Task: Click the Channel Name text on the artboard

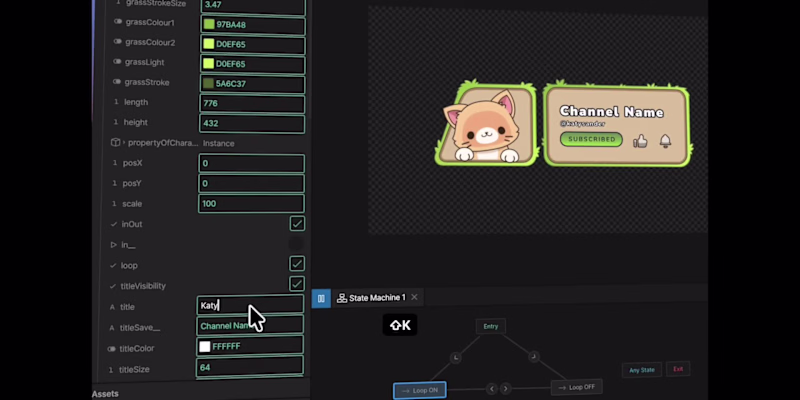Action: point(611,111)
